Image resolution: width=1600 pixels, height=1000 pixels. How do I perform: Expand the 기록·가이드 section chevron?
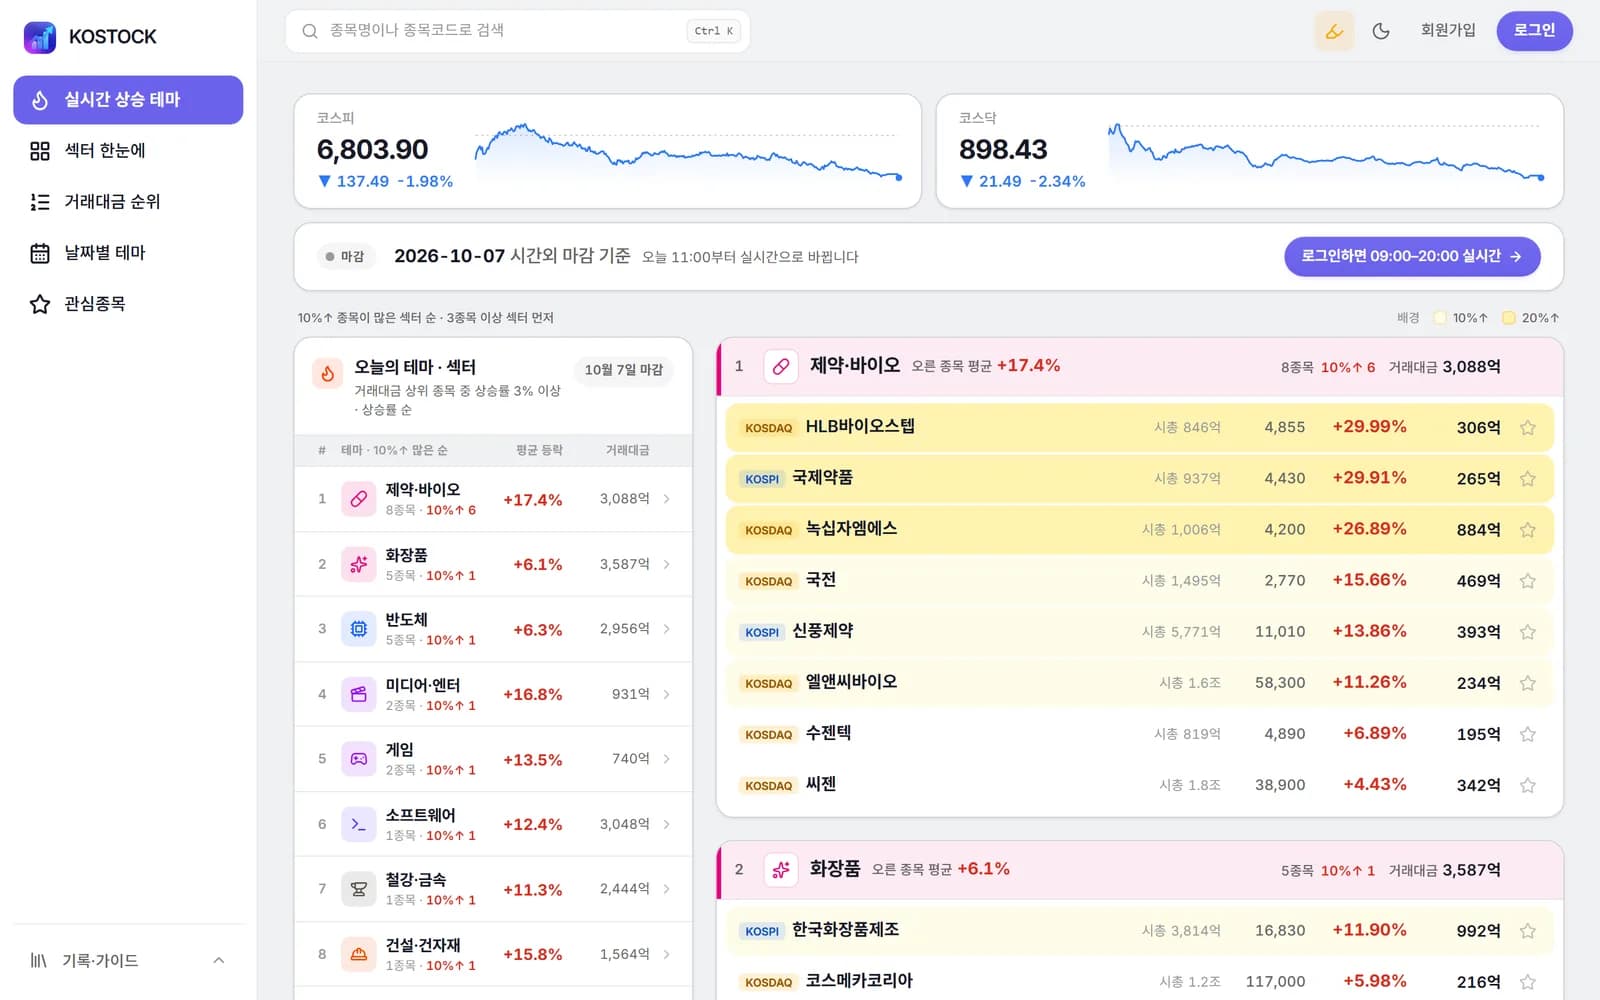coord(219,961)
